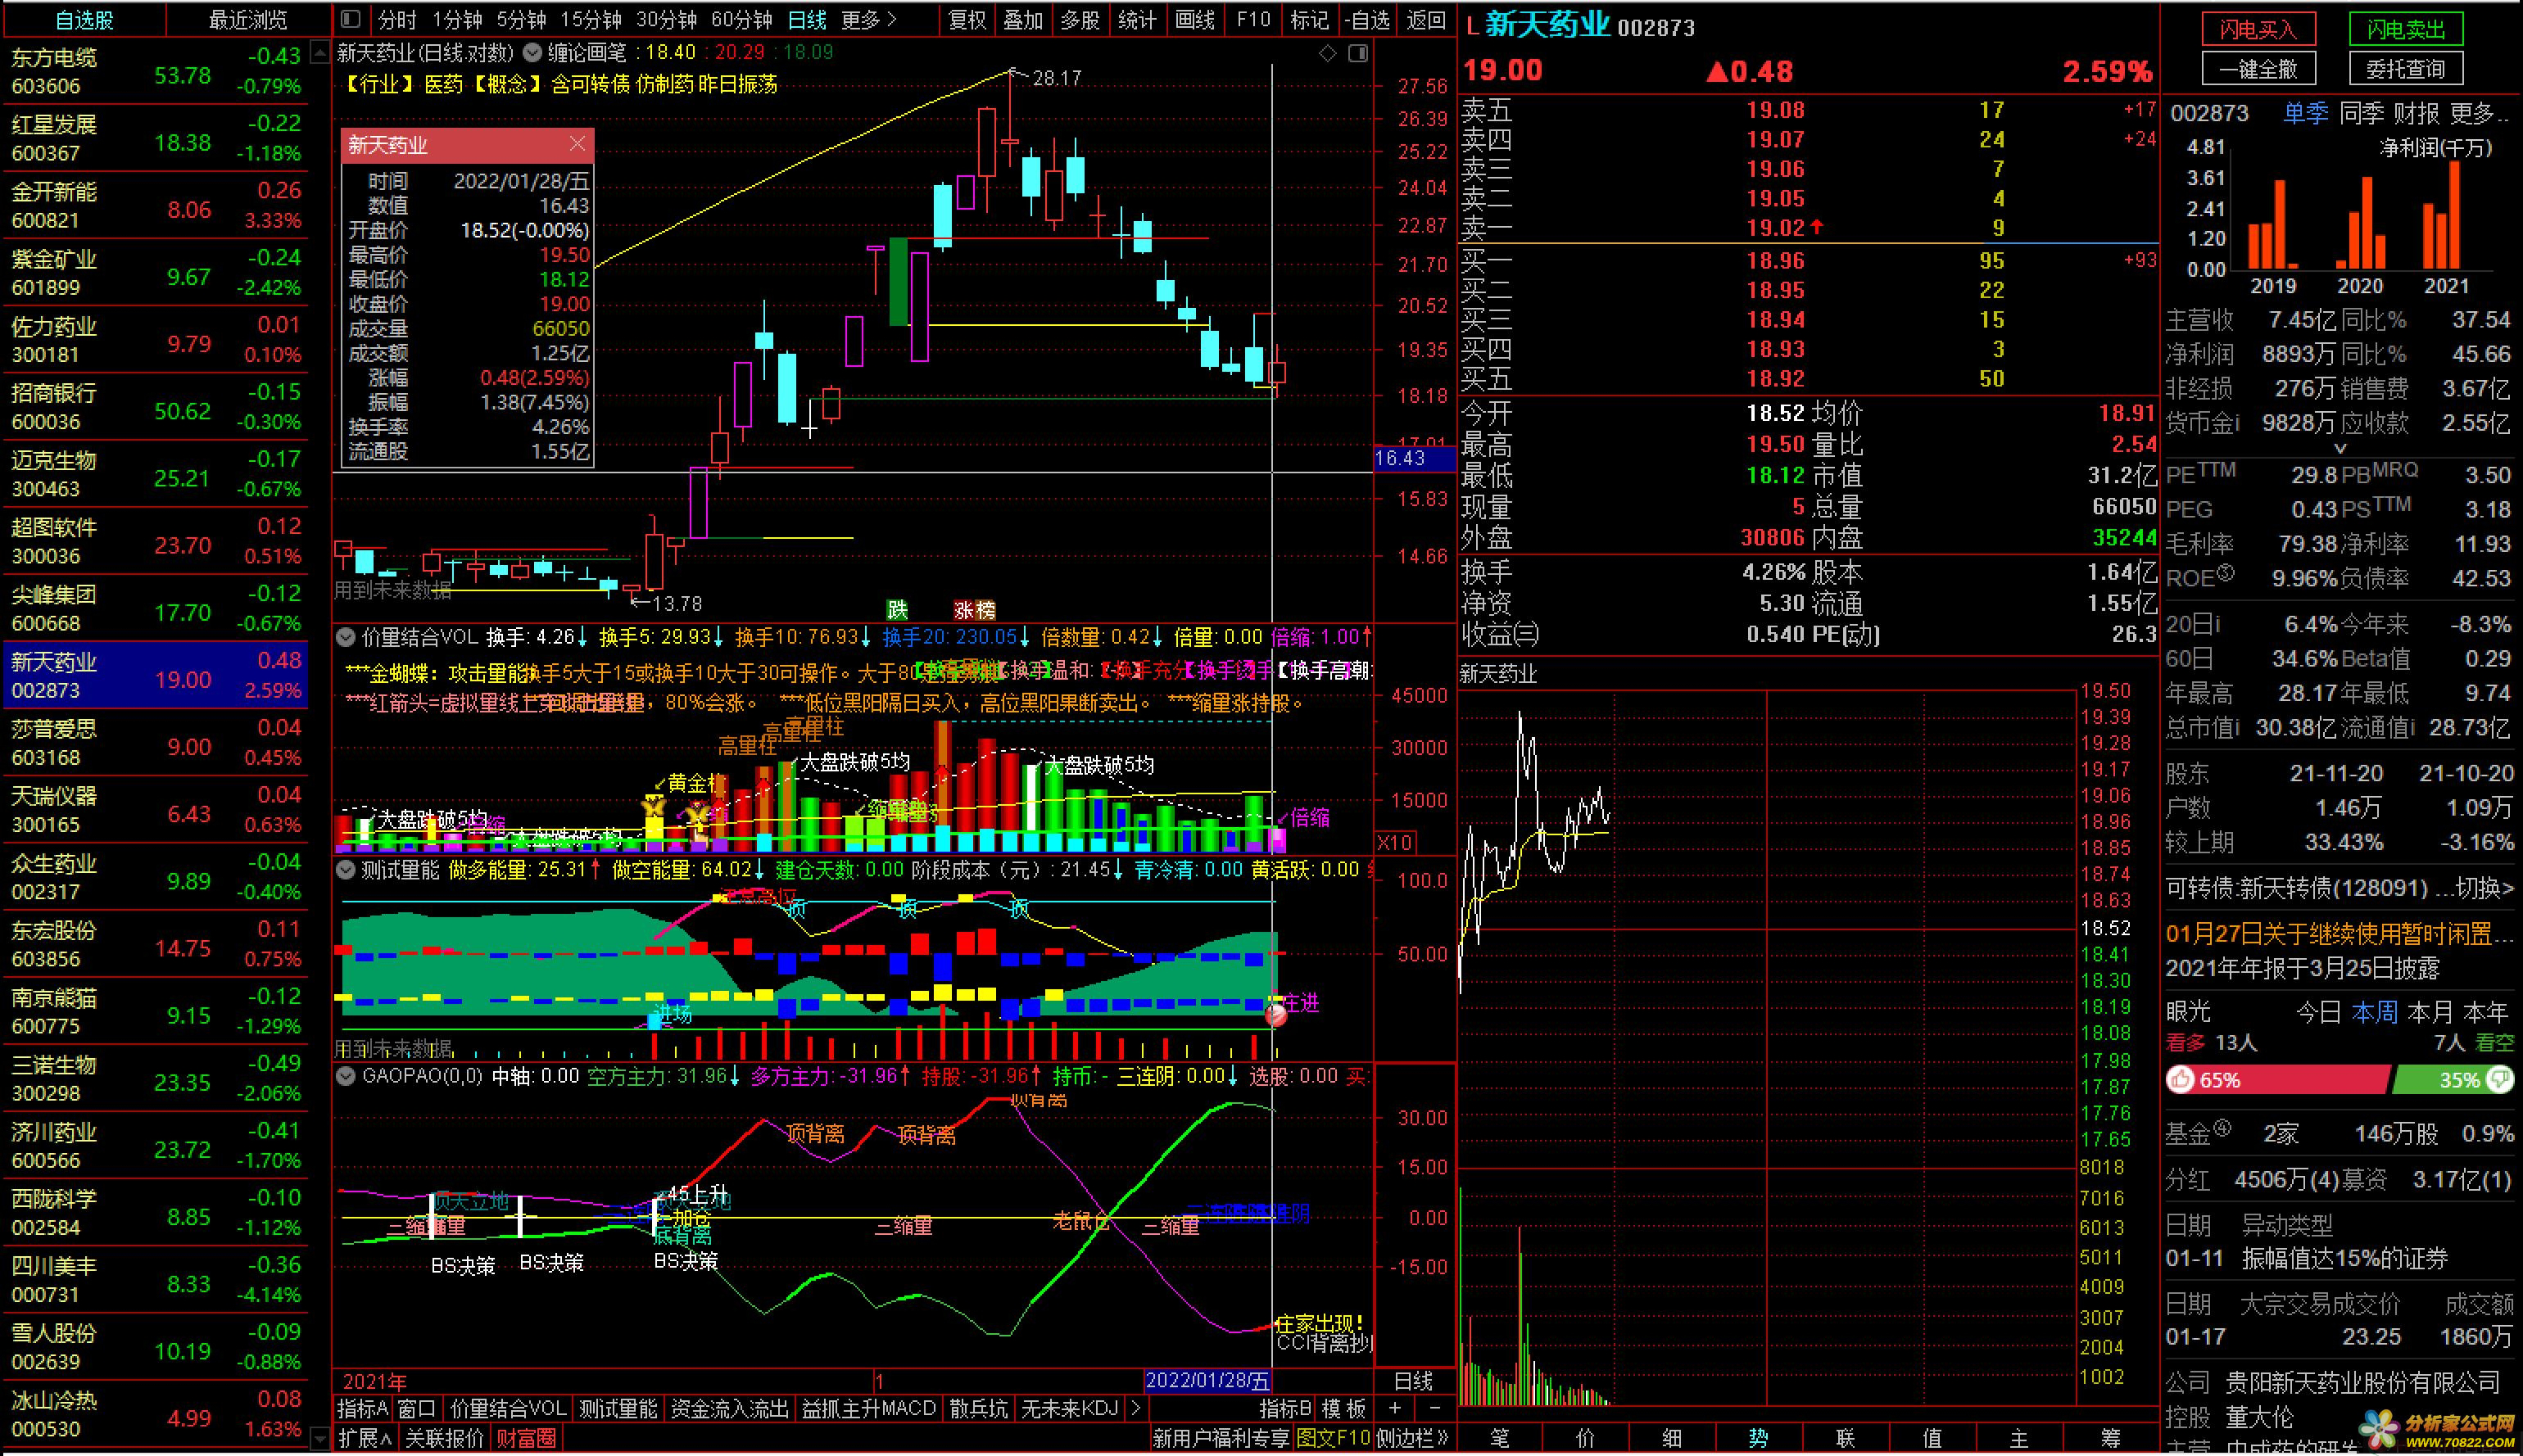This screenshot has width=2523, height=1456.
Task: Open the 关联报价 related quotes tab
Action: point(444,1439)
